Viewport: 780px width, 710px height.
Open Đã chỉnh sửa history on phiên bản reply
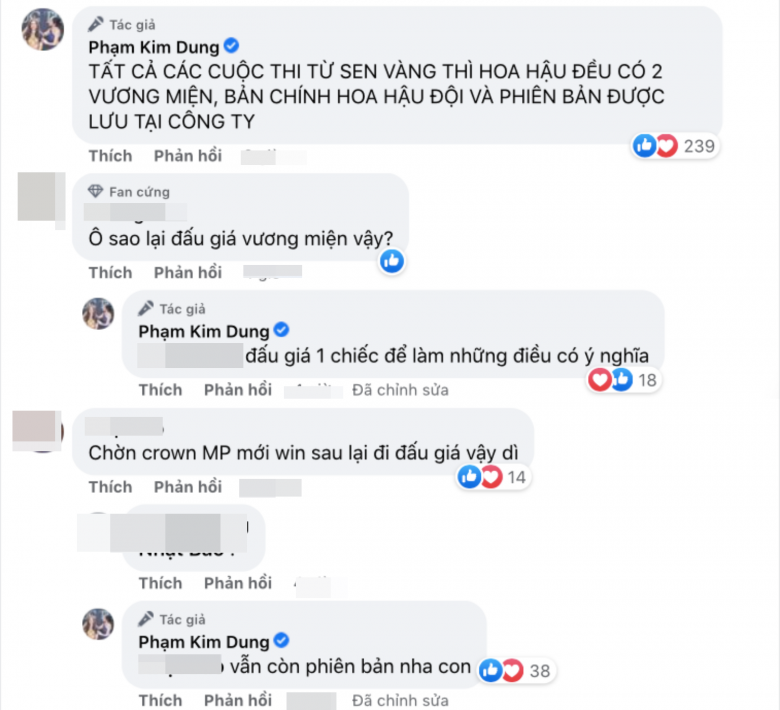(400, 701)
